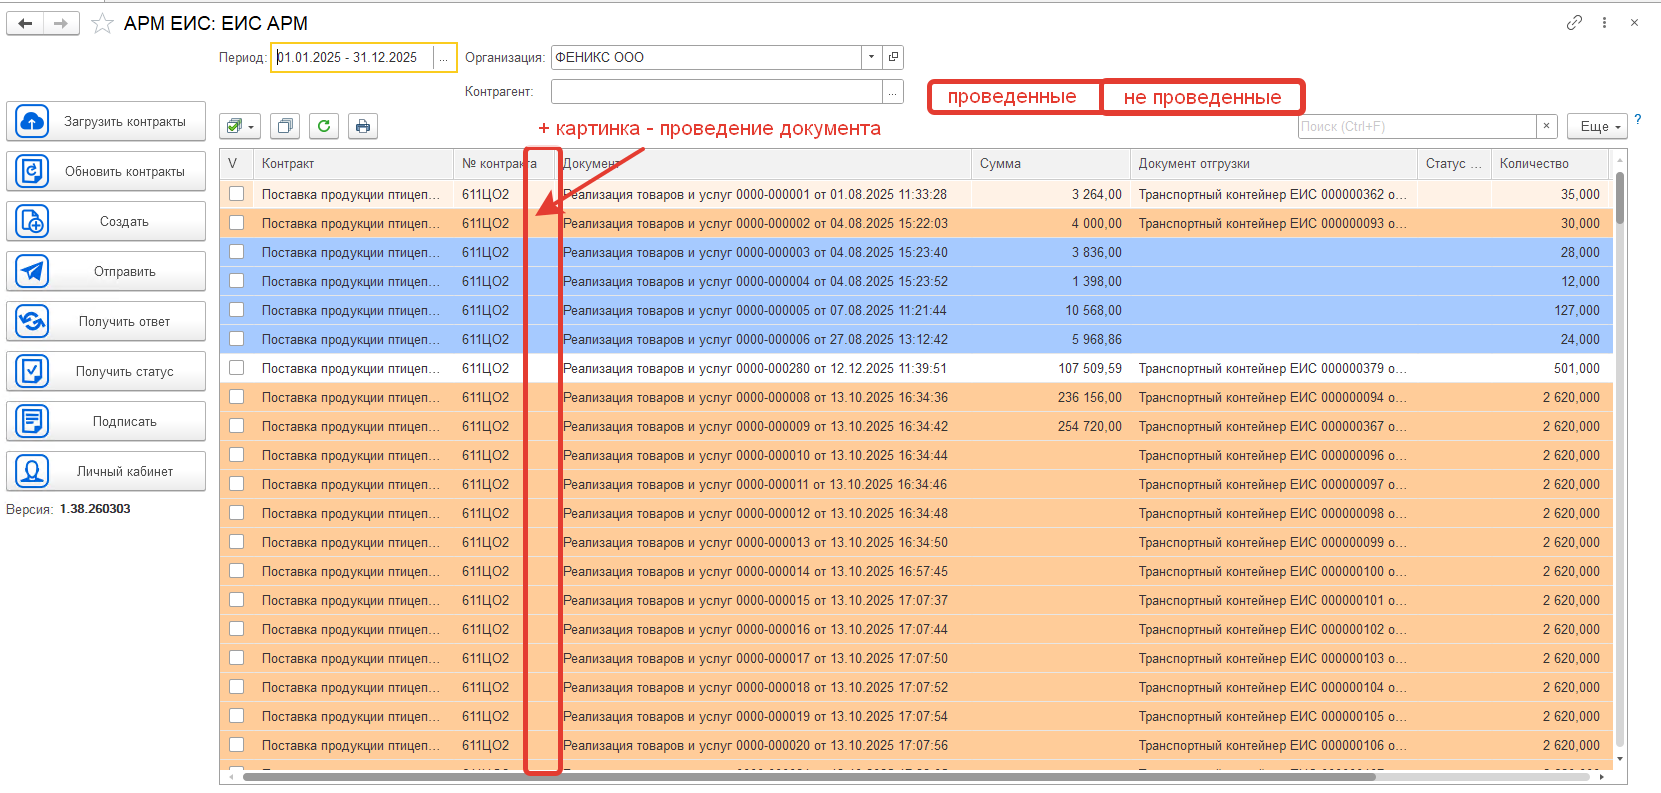Click the copy documents toolbar icon

click(285, 126)
